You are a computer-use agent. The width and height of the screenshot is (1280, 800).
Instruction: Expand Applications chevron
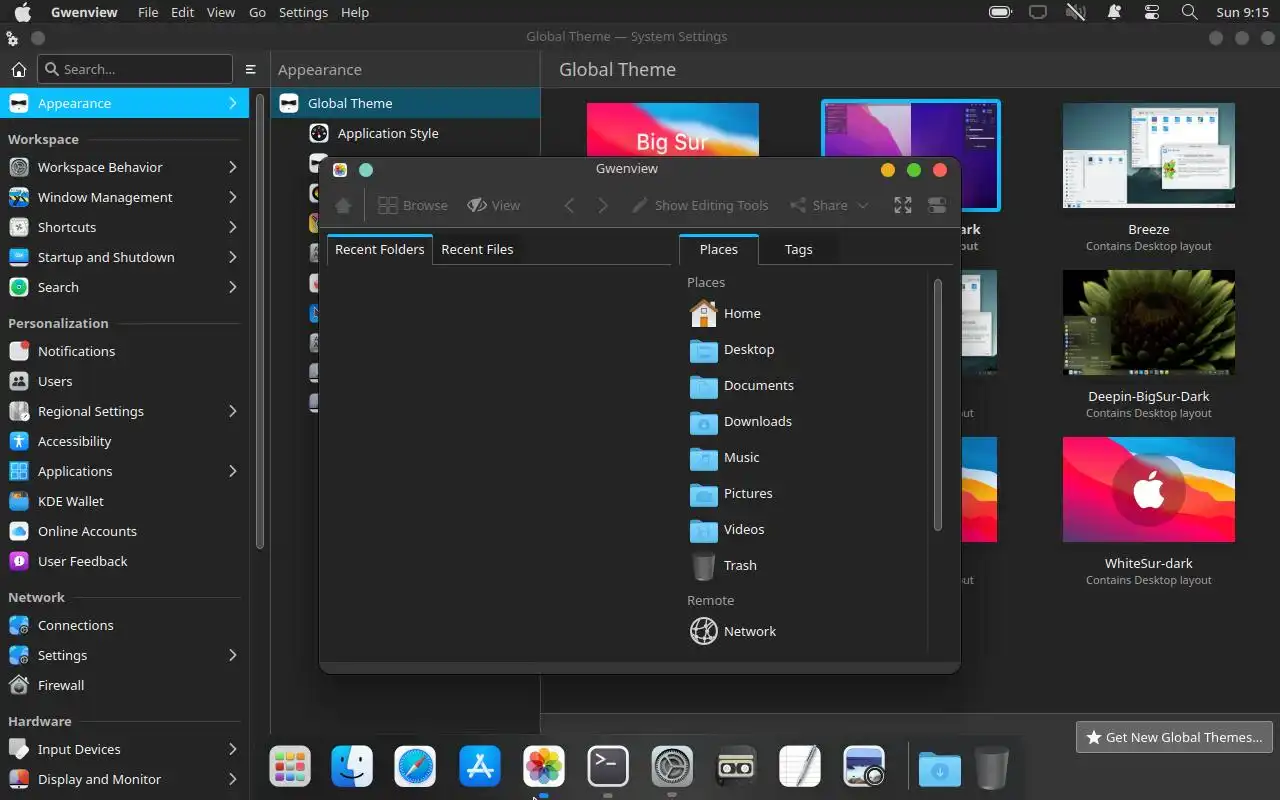coord(232,471)
